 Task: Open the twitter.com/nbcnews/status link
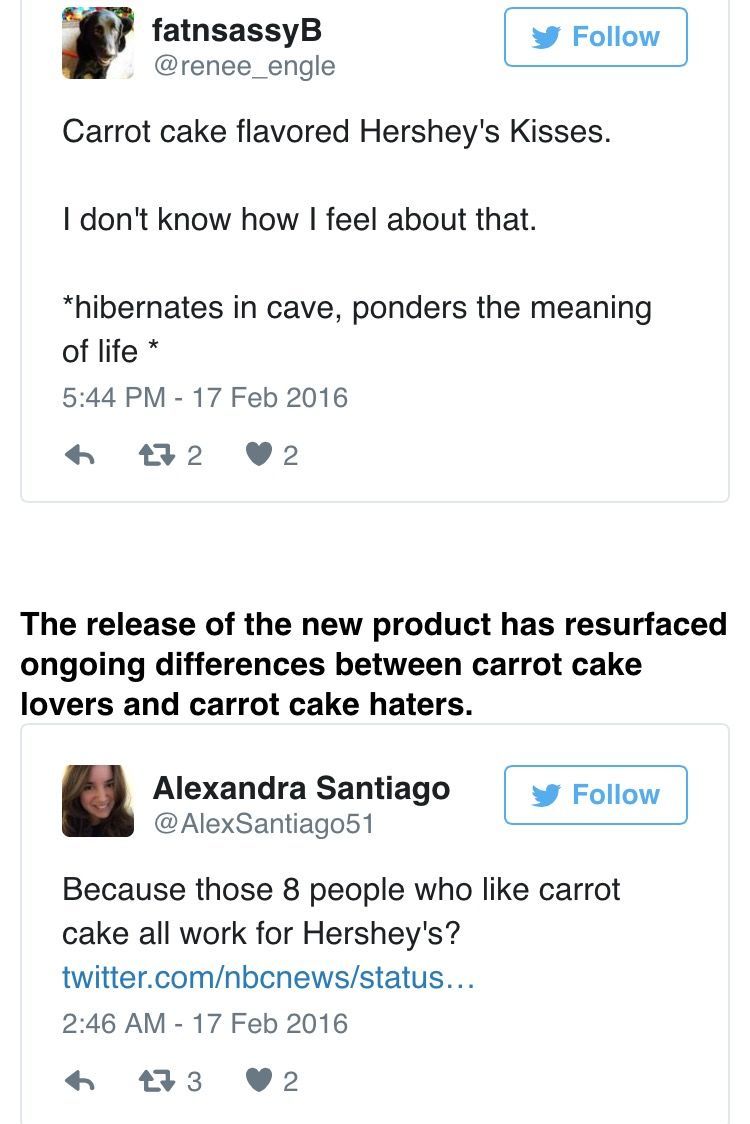[x=267, y=977]
